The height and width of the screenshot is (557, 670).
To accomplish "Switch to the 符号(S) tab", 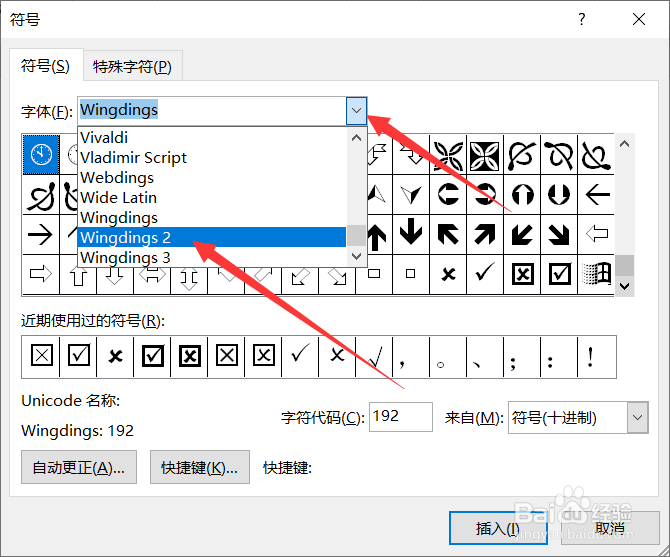I will pyautogui.click(x=45, y=66).
